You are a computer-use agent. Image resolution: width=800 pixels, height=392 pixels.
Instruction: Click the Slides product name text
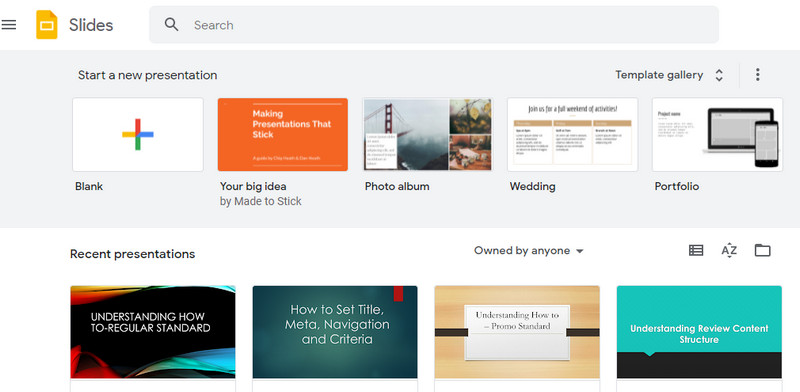tap(91, 25)
